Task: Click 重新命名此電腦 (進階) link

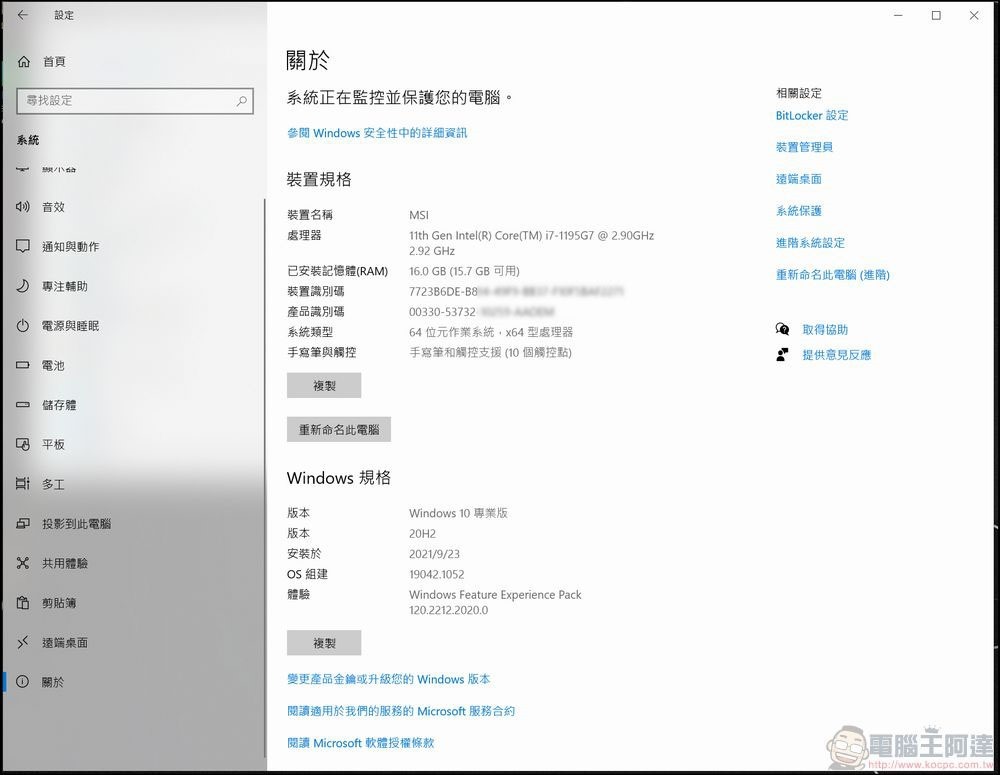Action: (832, 275)
